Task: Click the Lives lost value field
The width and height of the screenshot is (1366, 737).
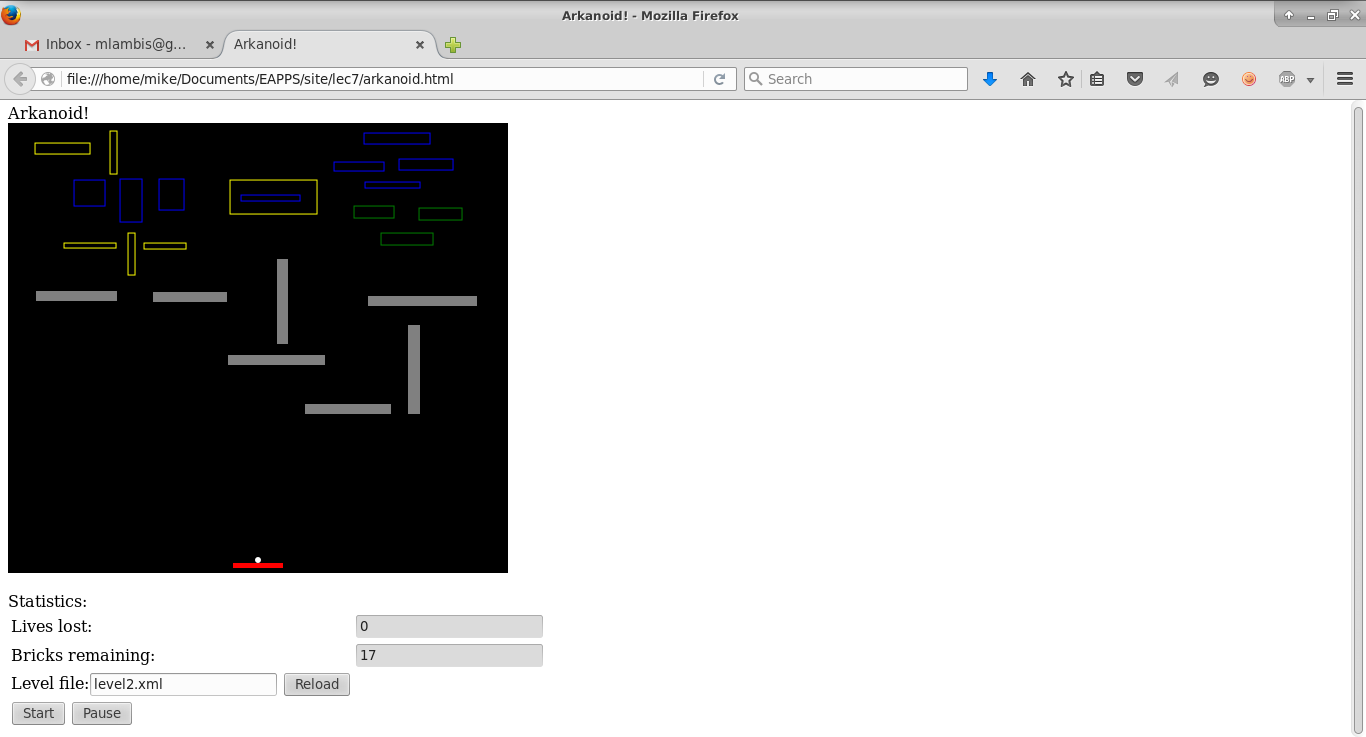Action: coord(449,626)
